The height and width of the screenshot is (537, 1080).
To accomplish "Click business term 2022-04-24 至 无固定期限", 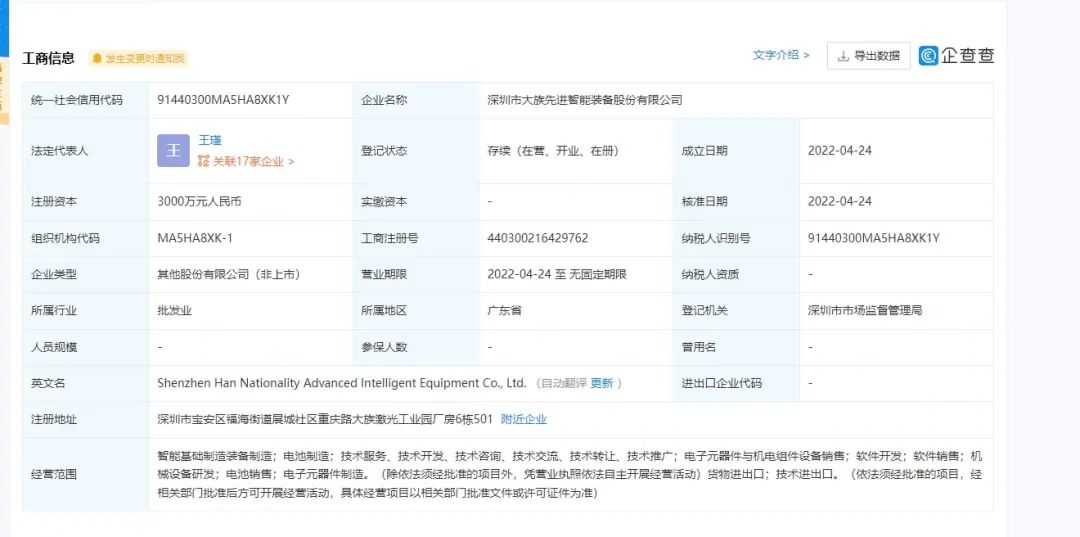I will (557, 274).
